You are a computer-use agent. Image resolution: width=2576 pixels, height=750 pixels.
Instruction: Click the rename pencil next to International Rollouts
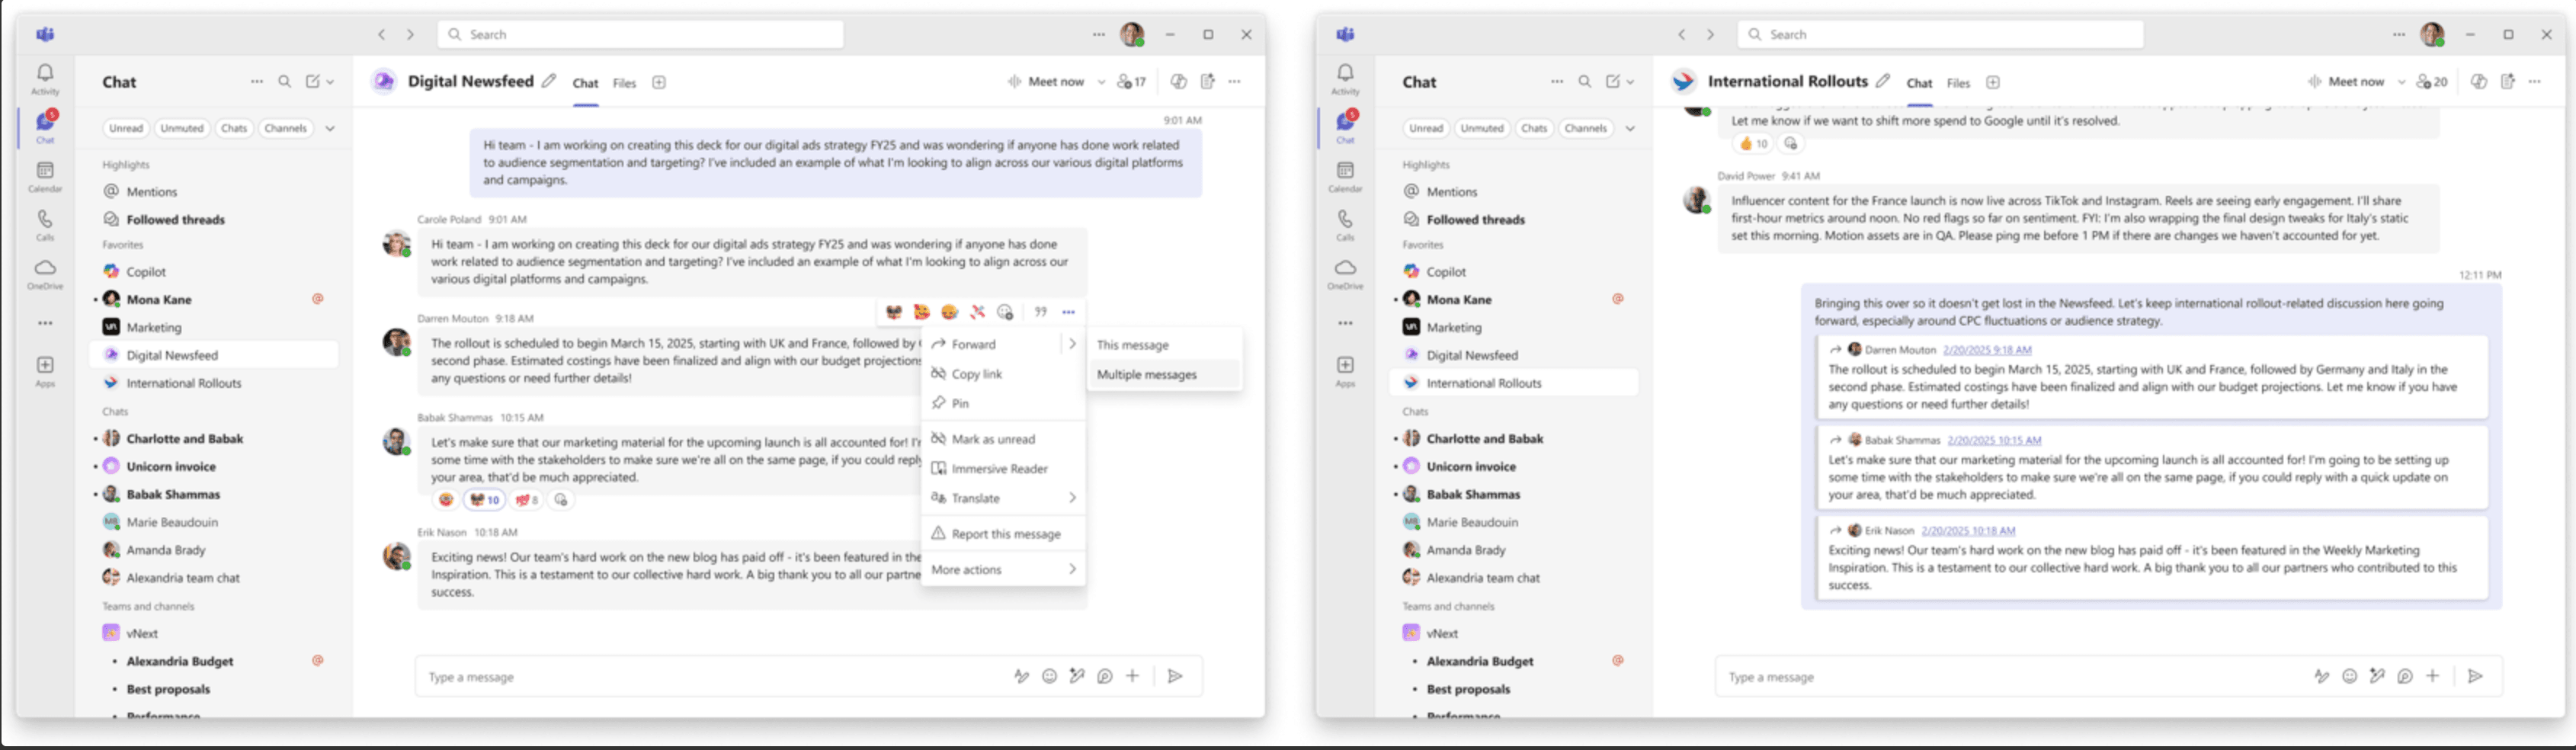[1883, 81]
